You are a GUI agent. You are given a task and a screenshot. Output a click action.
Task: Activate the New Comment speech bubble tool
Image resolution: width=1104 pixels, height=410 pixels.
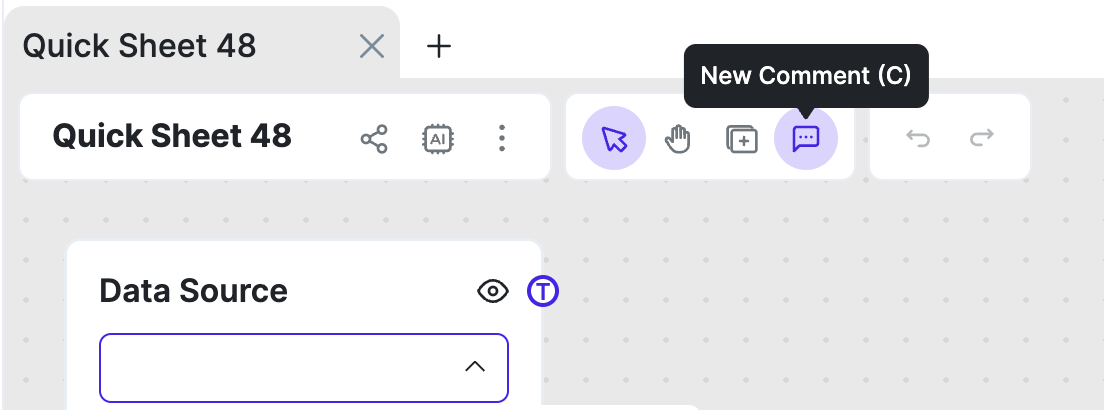tap(806, 138)
